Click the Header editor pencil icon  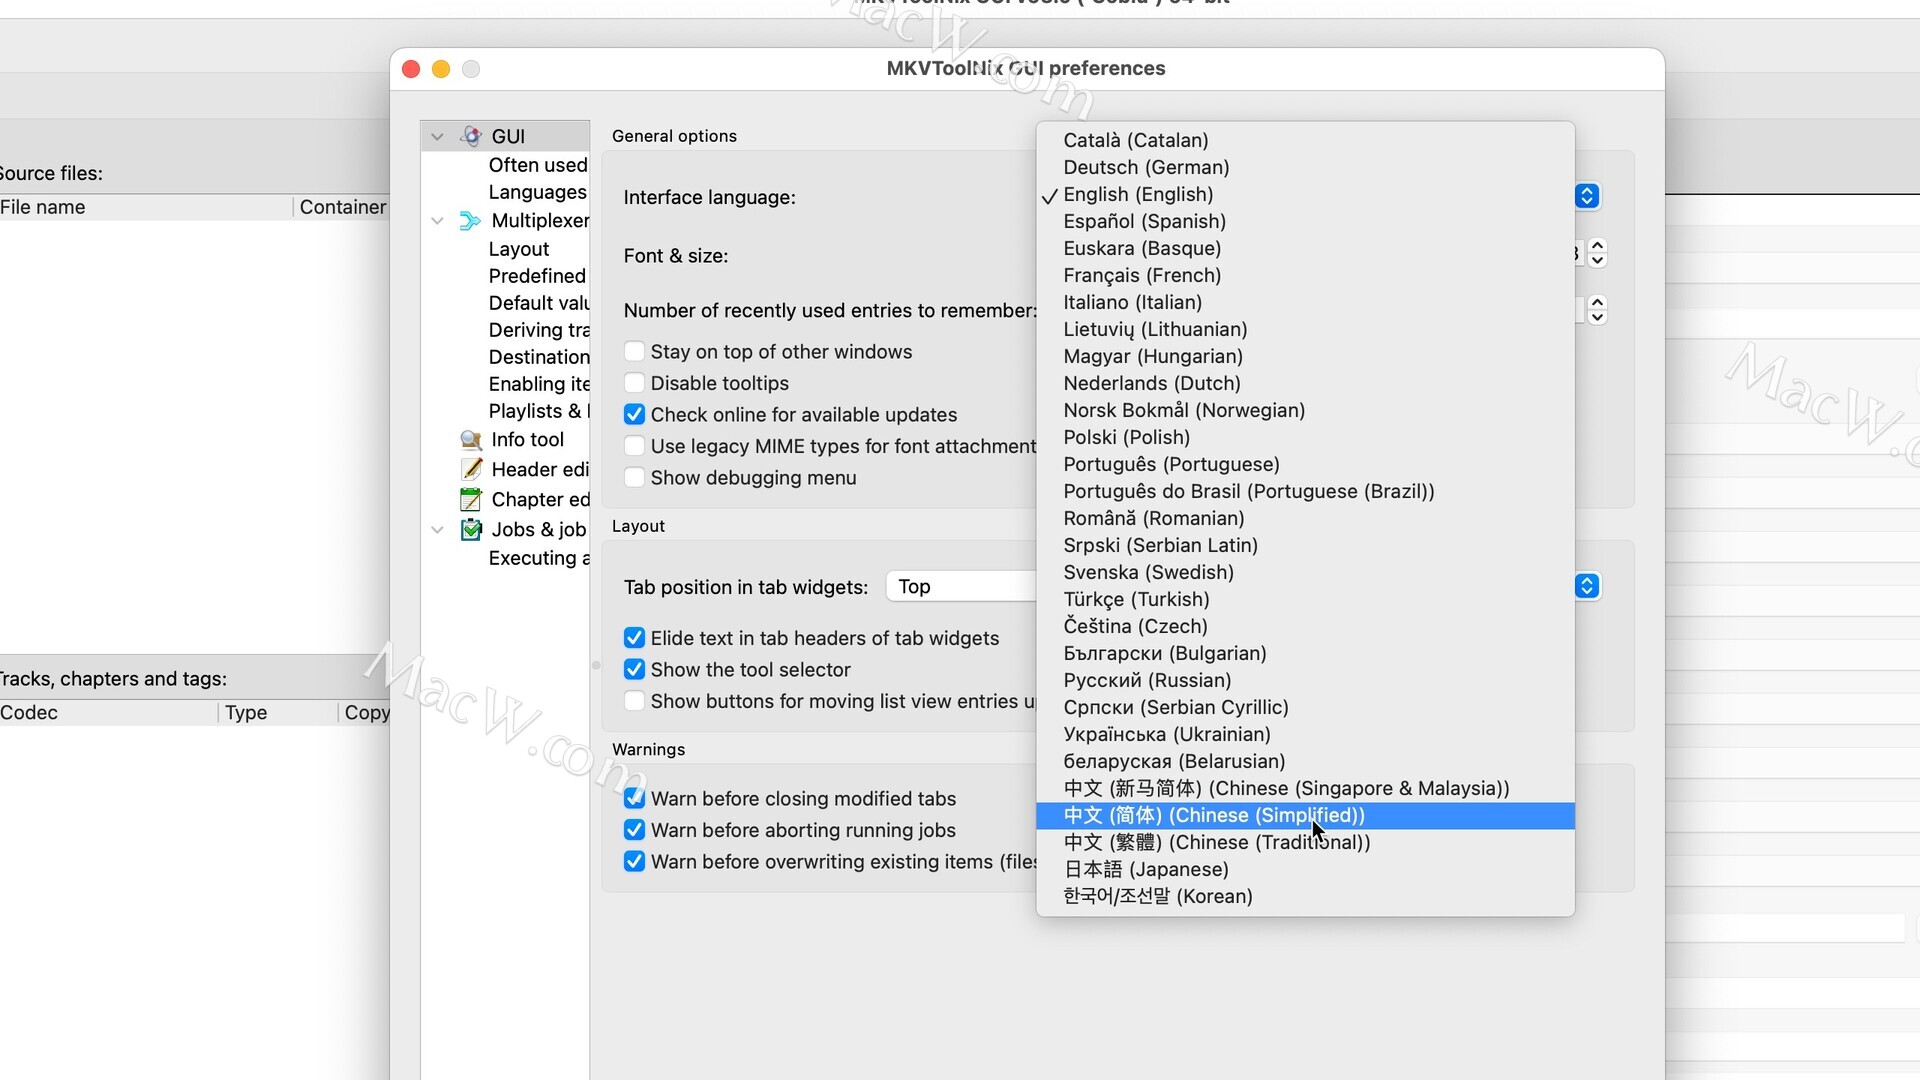[471, 469]
